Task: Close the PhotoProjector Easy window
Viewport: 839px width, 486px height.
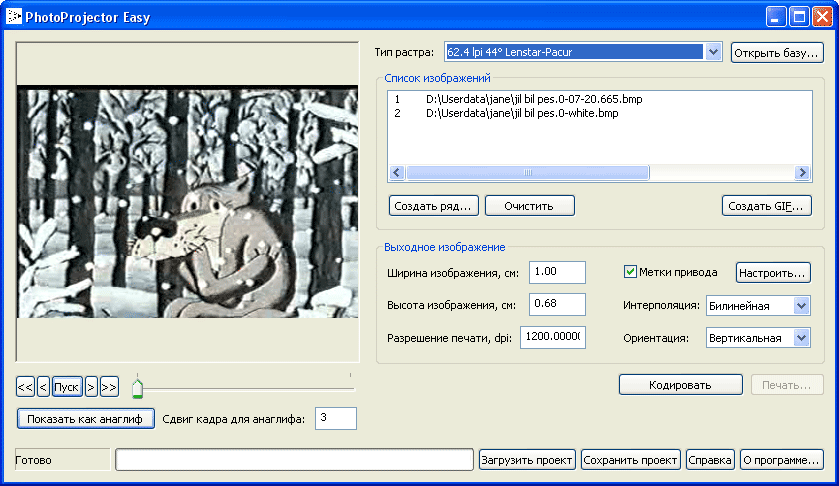Action: [x=822, y=17]
